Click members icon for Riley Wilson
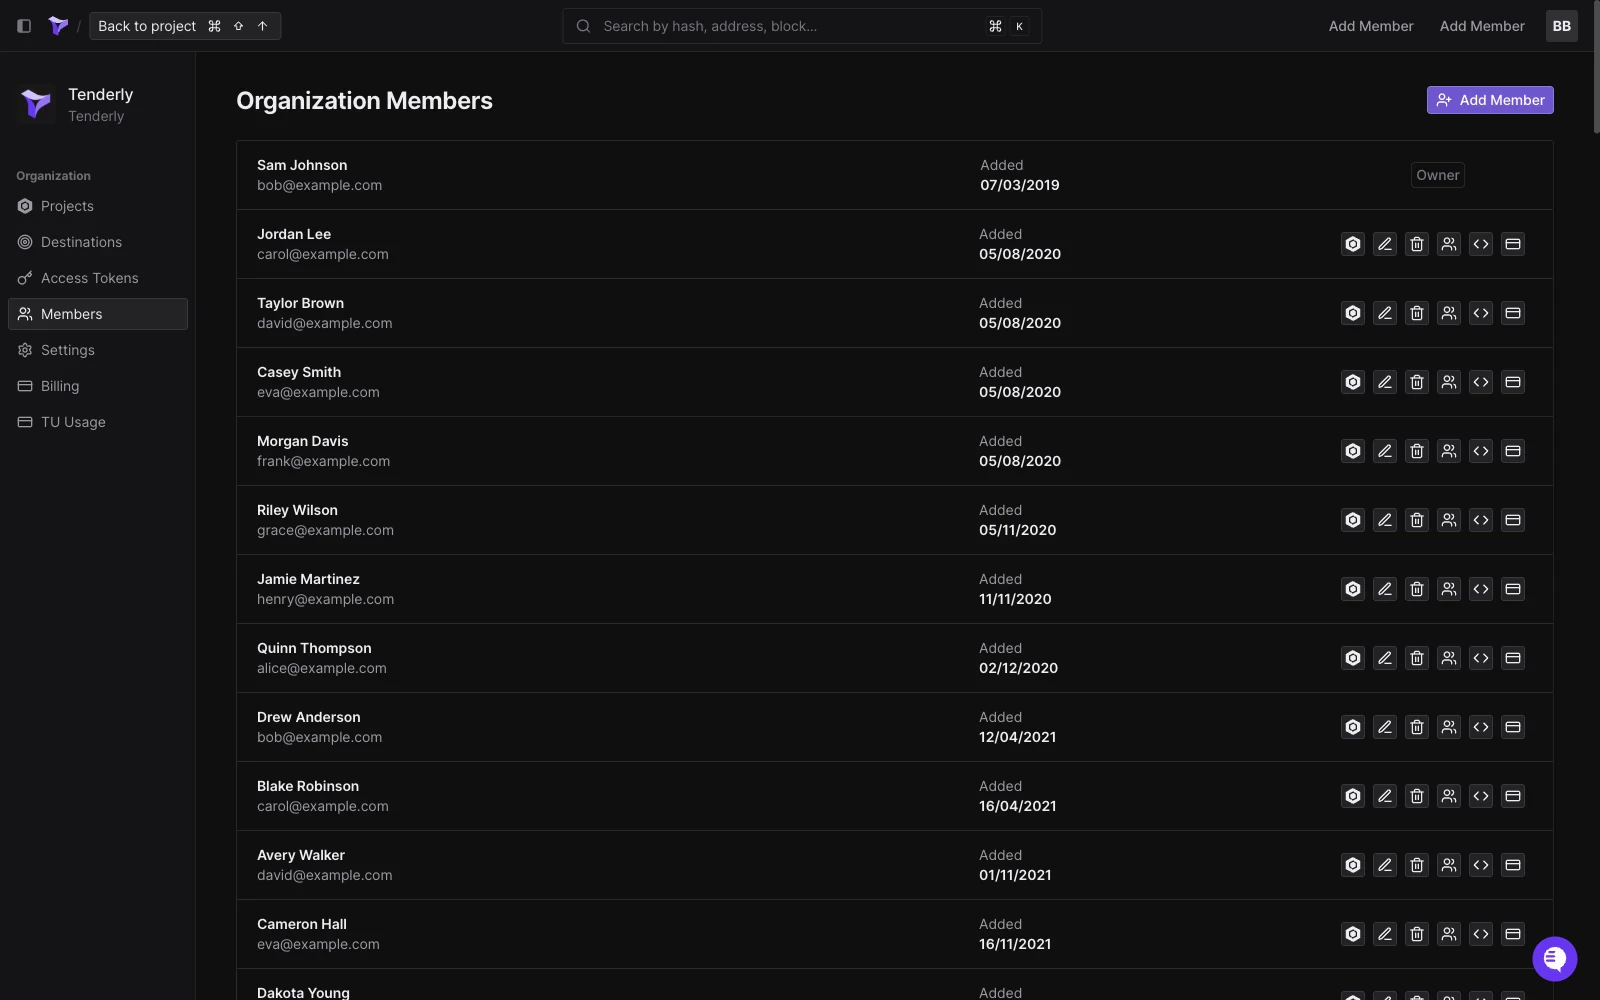 coord(1449,520)
